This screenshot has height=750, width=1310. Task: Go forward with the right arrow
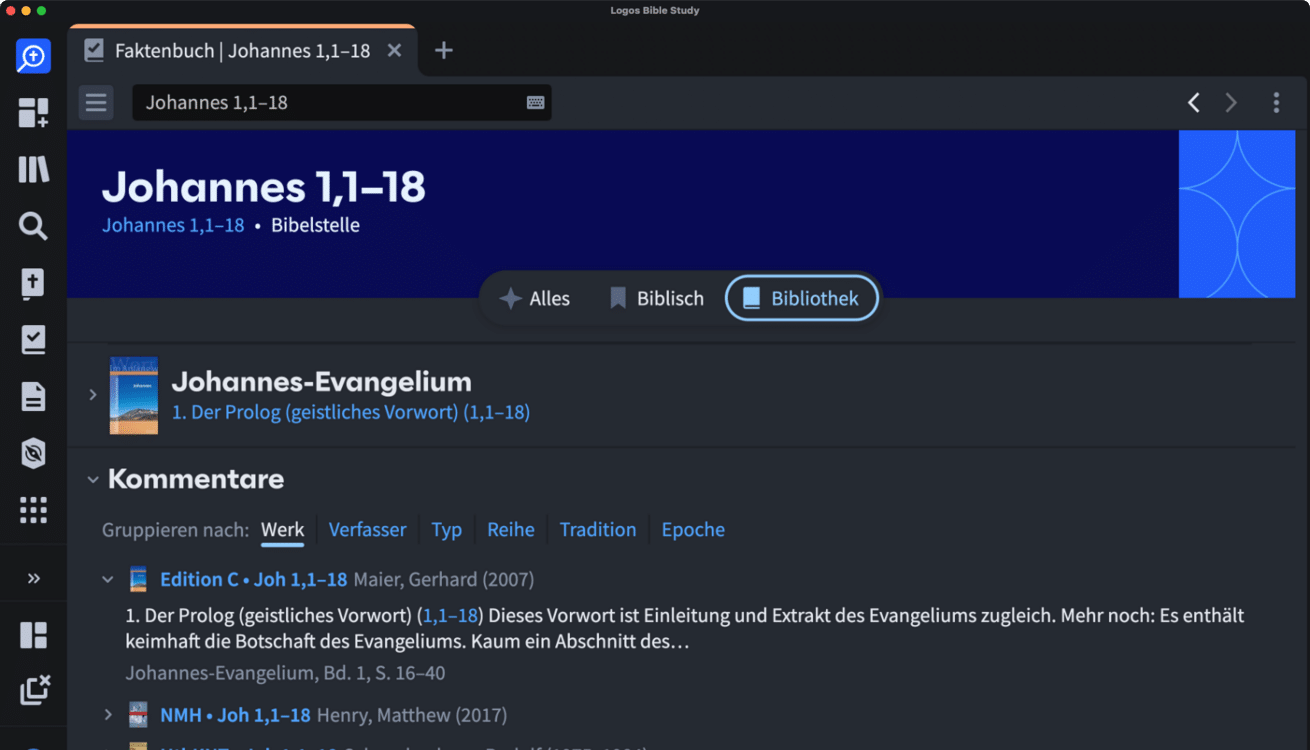coord(1231,102)
